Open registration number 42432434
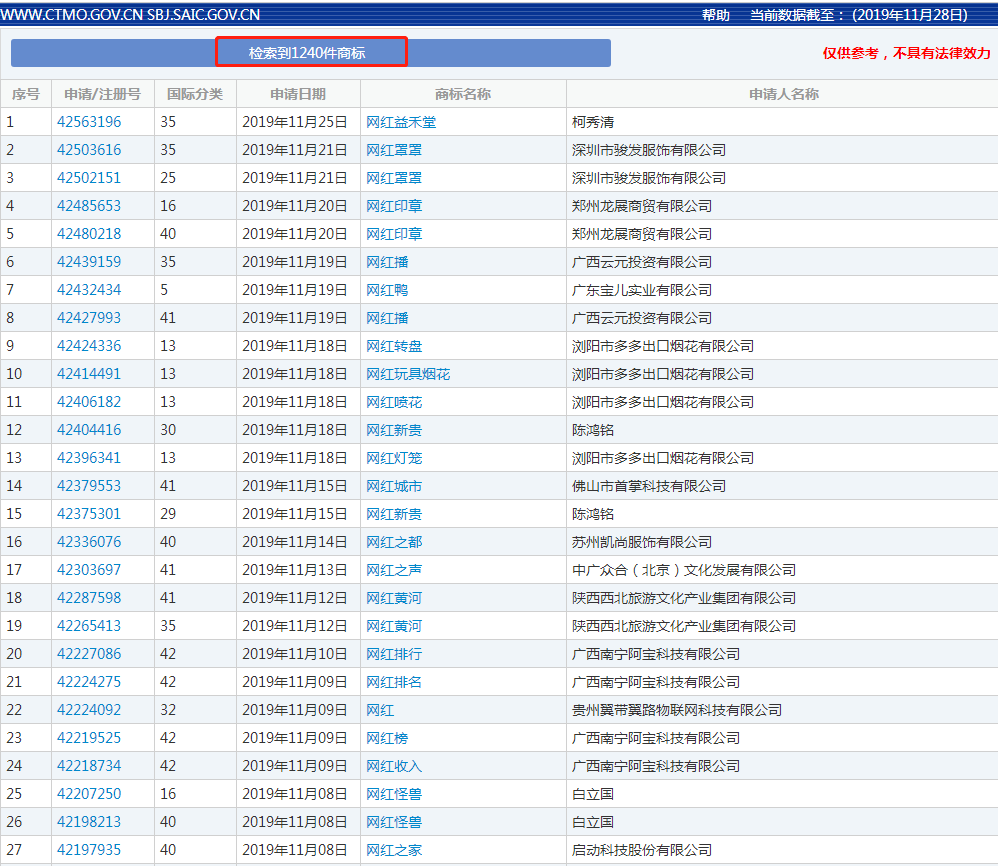This screenshot has height=866, width=998. tap(89, 290)
